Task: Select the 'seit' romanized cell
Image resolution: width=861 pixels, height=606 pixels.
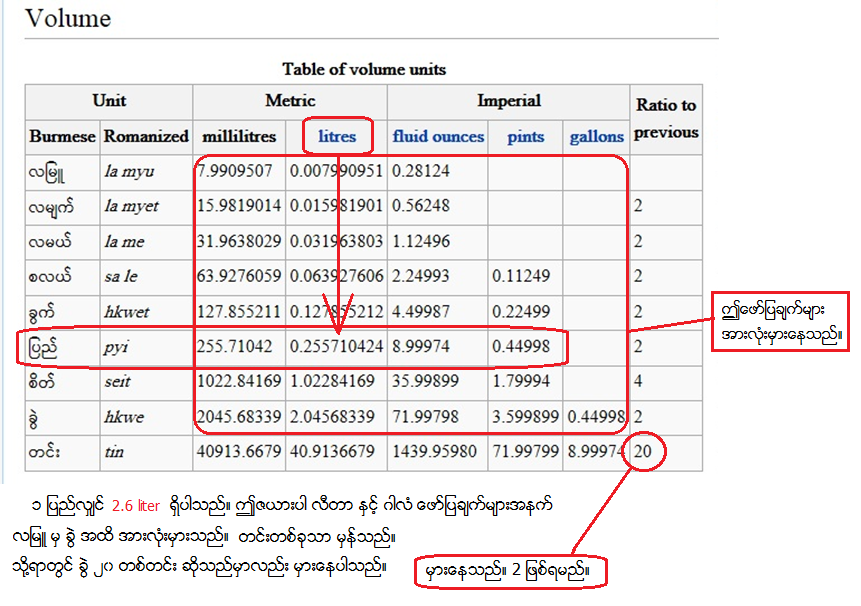Action: [x=118, y=381]
